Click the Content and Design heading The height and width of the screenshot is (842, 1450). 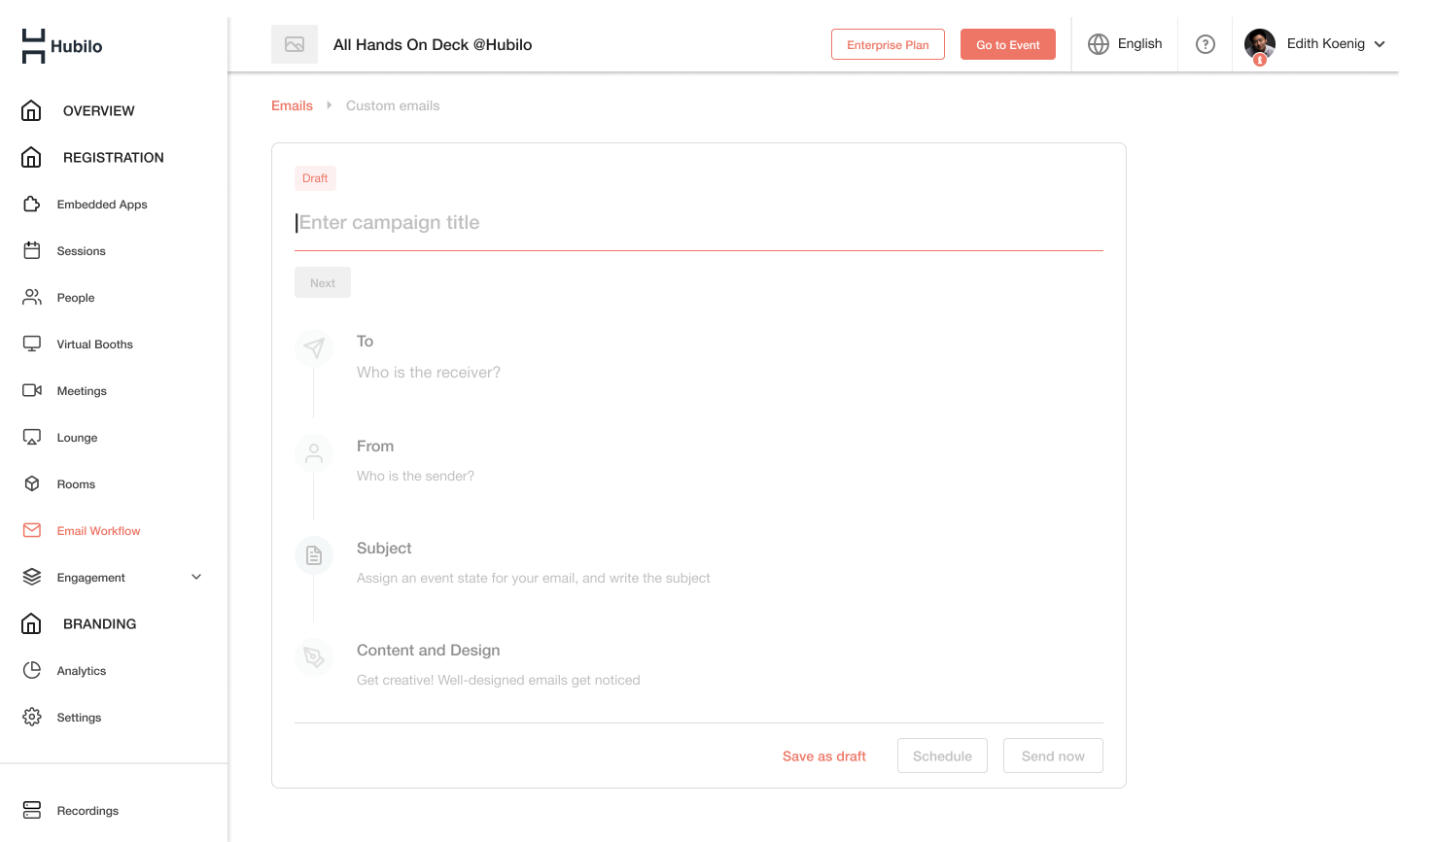tap(428, 650)
